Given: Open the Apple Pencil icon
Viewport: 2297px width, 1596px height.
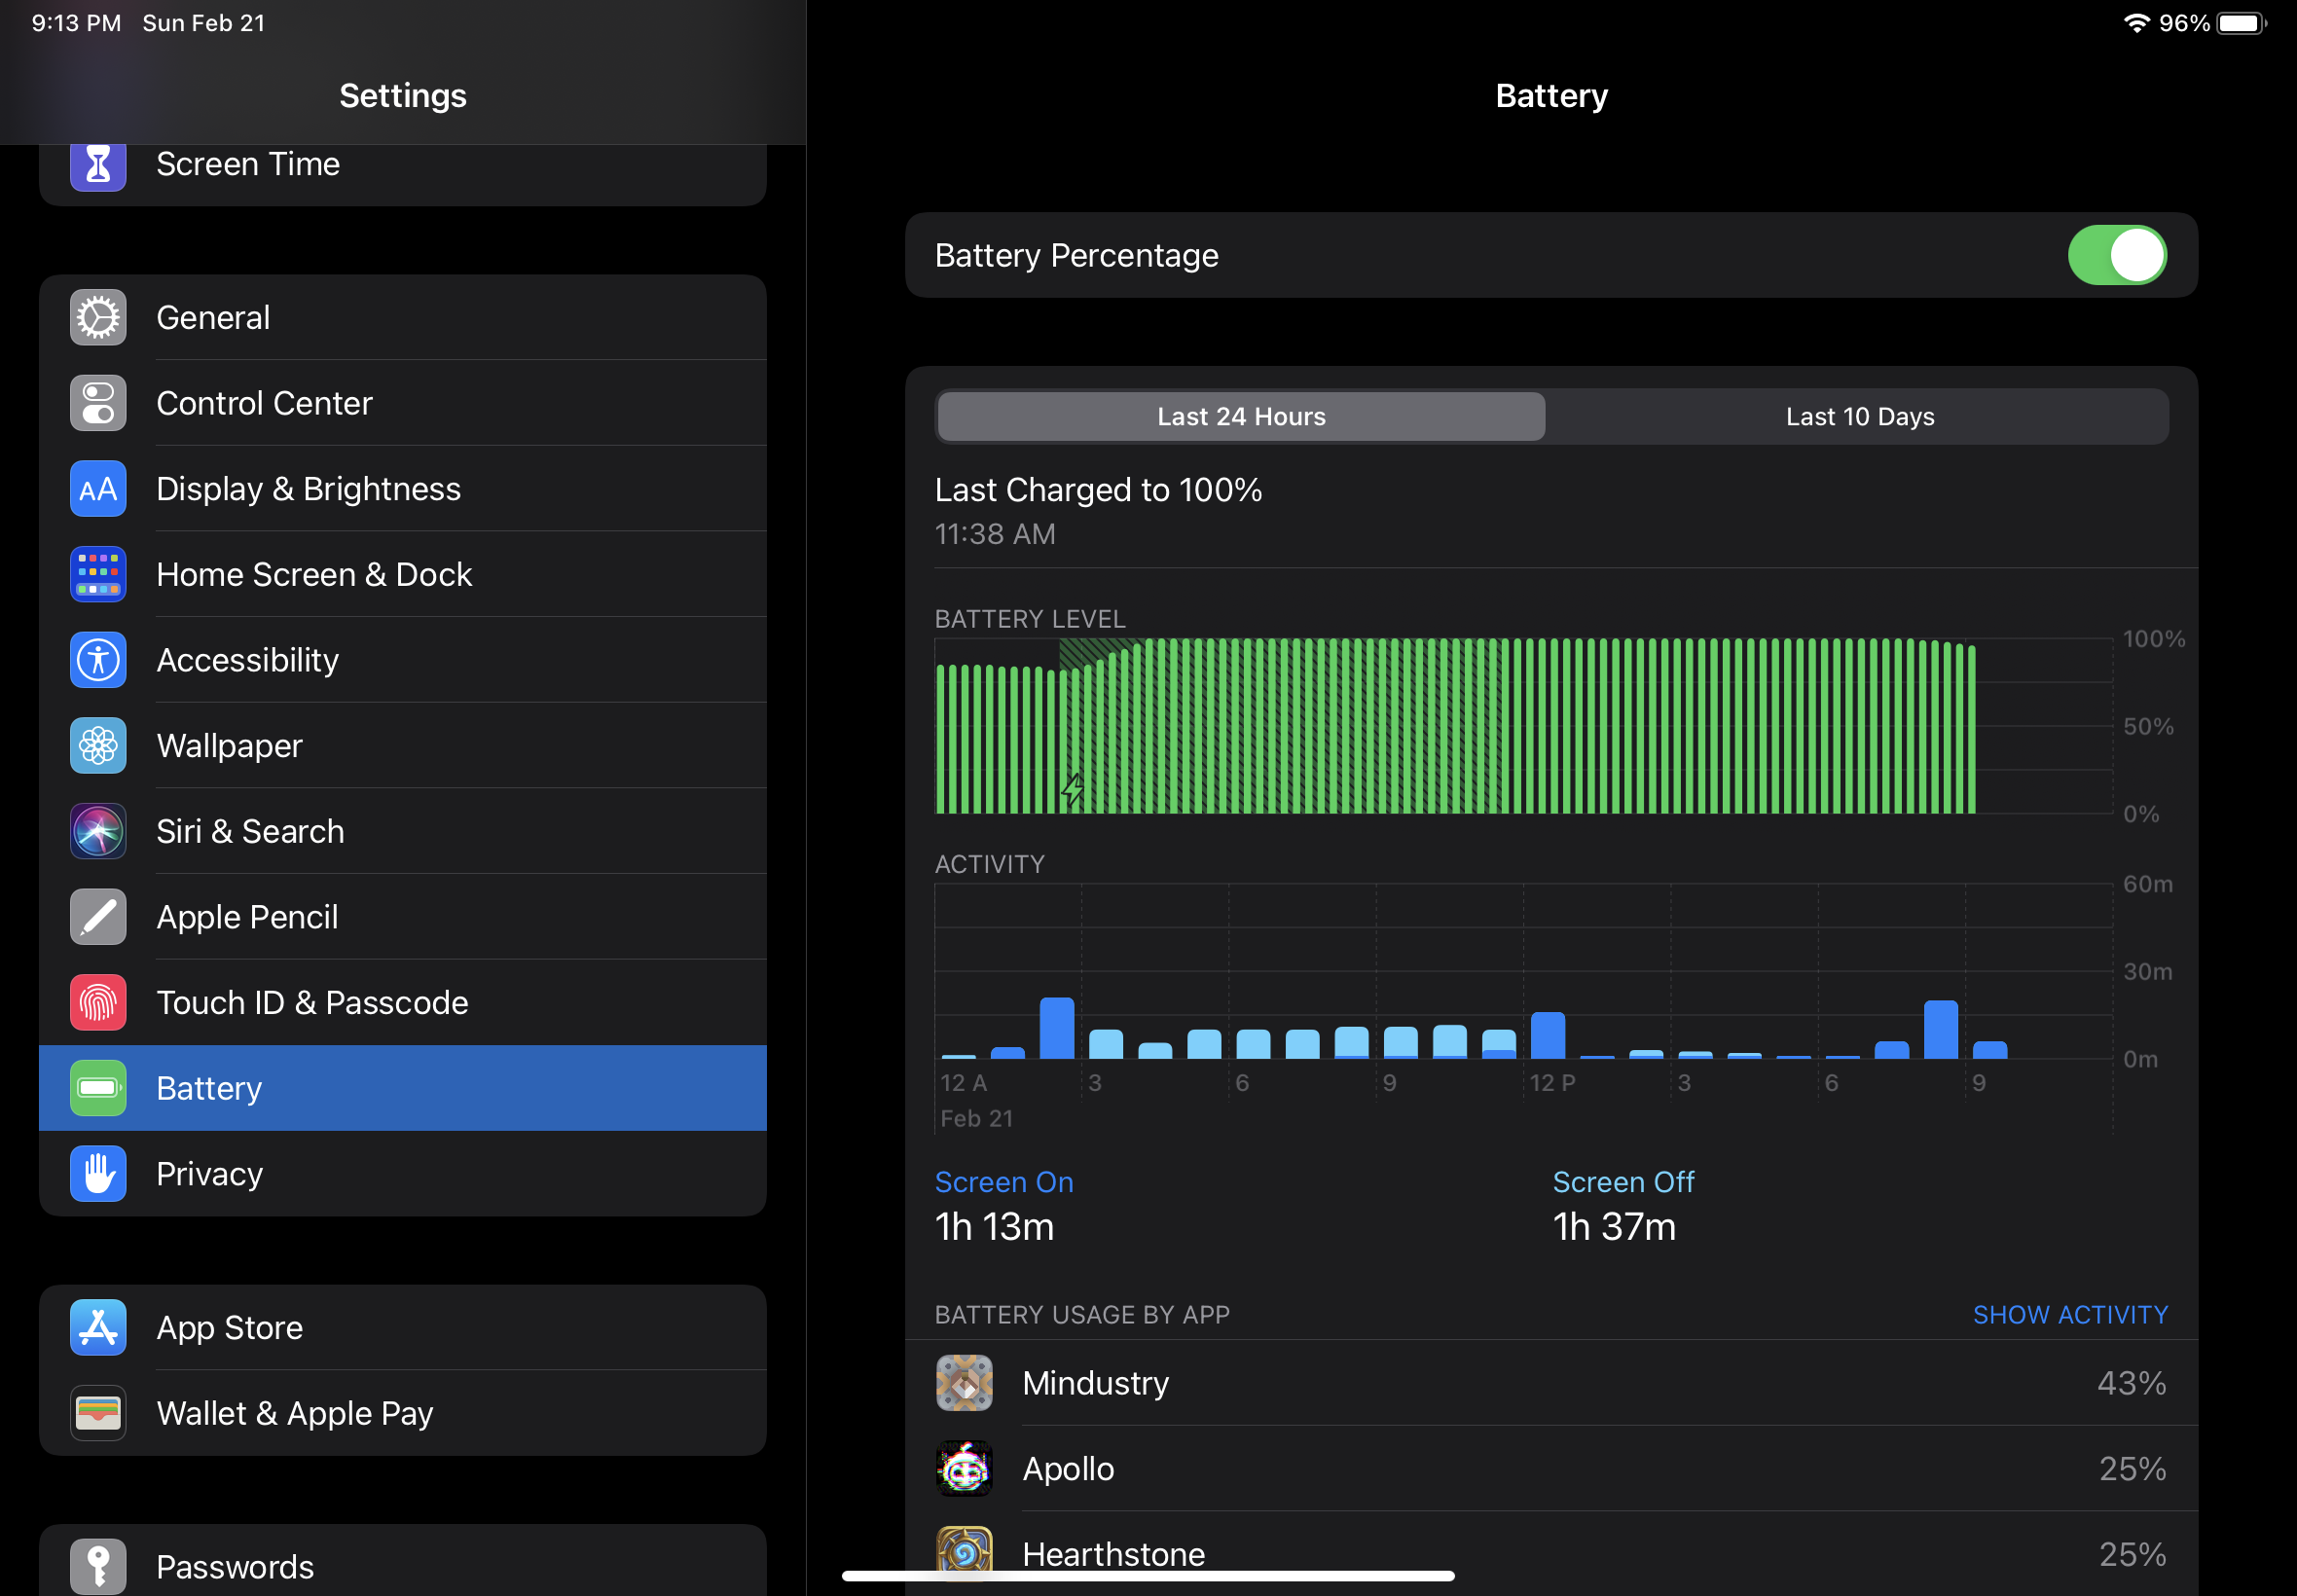Looking at the screenshot, I should click(x=98, y=917).
